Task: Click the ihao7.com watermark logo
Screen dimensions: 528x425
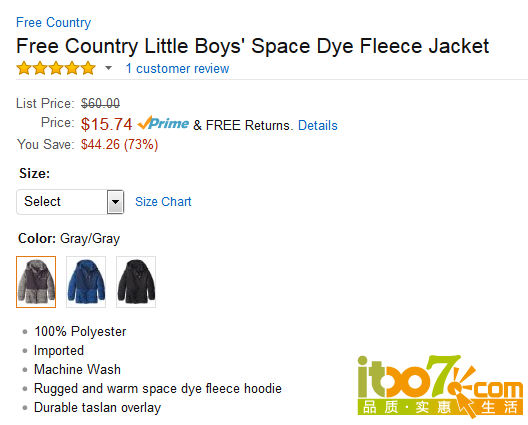Action: (440, 386)
